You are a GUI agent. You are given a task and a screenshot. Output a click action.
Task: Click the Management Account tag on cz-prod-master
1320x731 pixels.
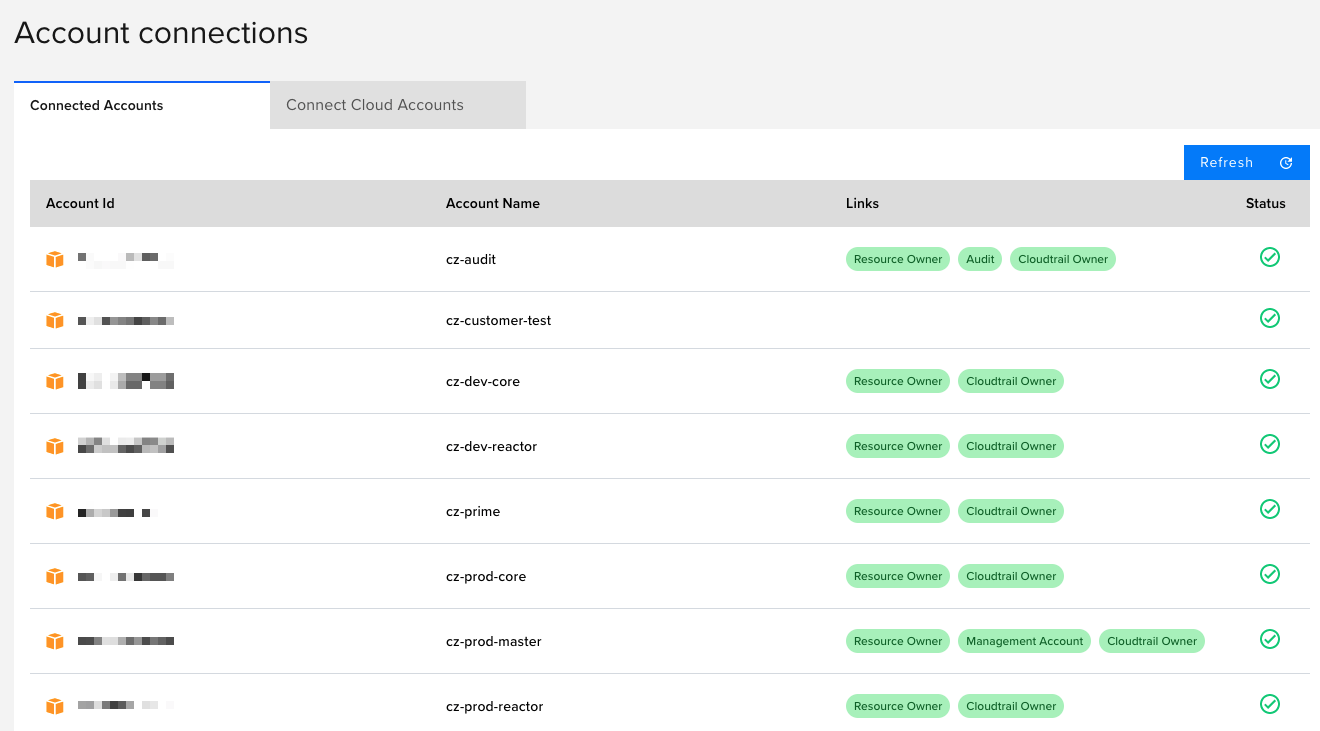click(x=1024, y=641)
